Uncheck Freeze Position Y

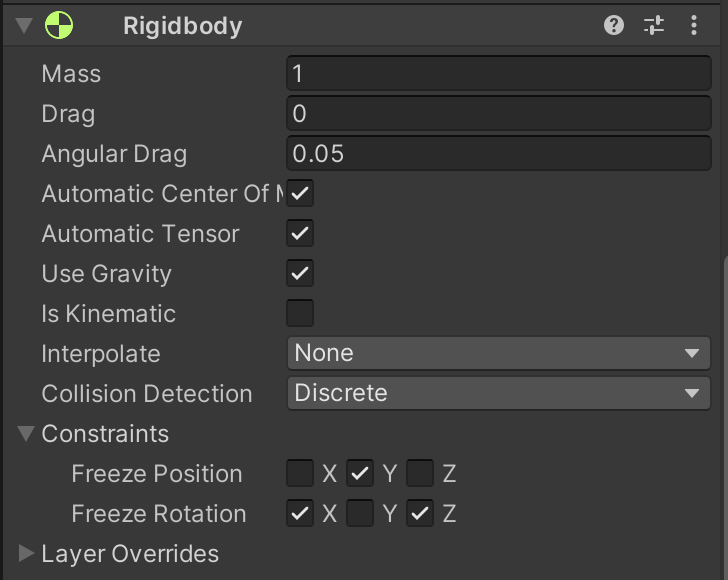360,473
